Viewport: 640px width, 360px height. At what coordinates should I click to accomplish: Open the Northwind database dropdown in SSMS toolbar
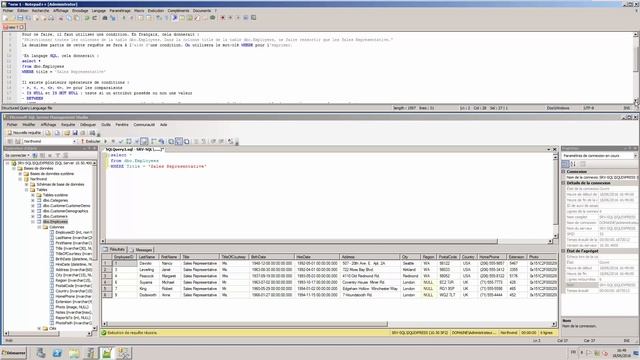pos(75,141)
